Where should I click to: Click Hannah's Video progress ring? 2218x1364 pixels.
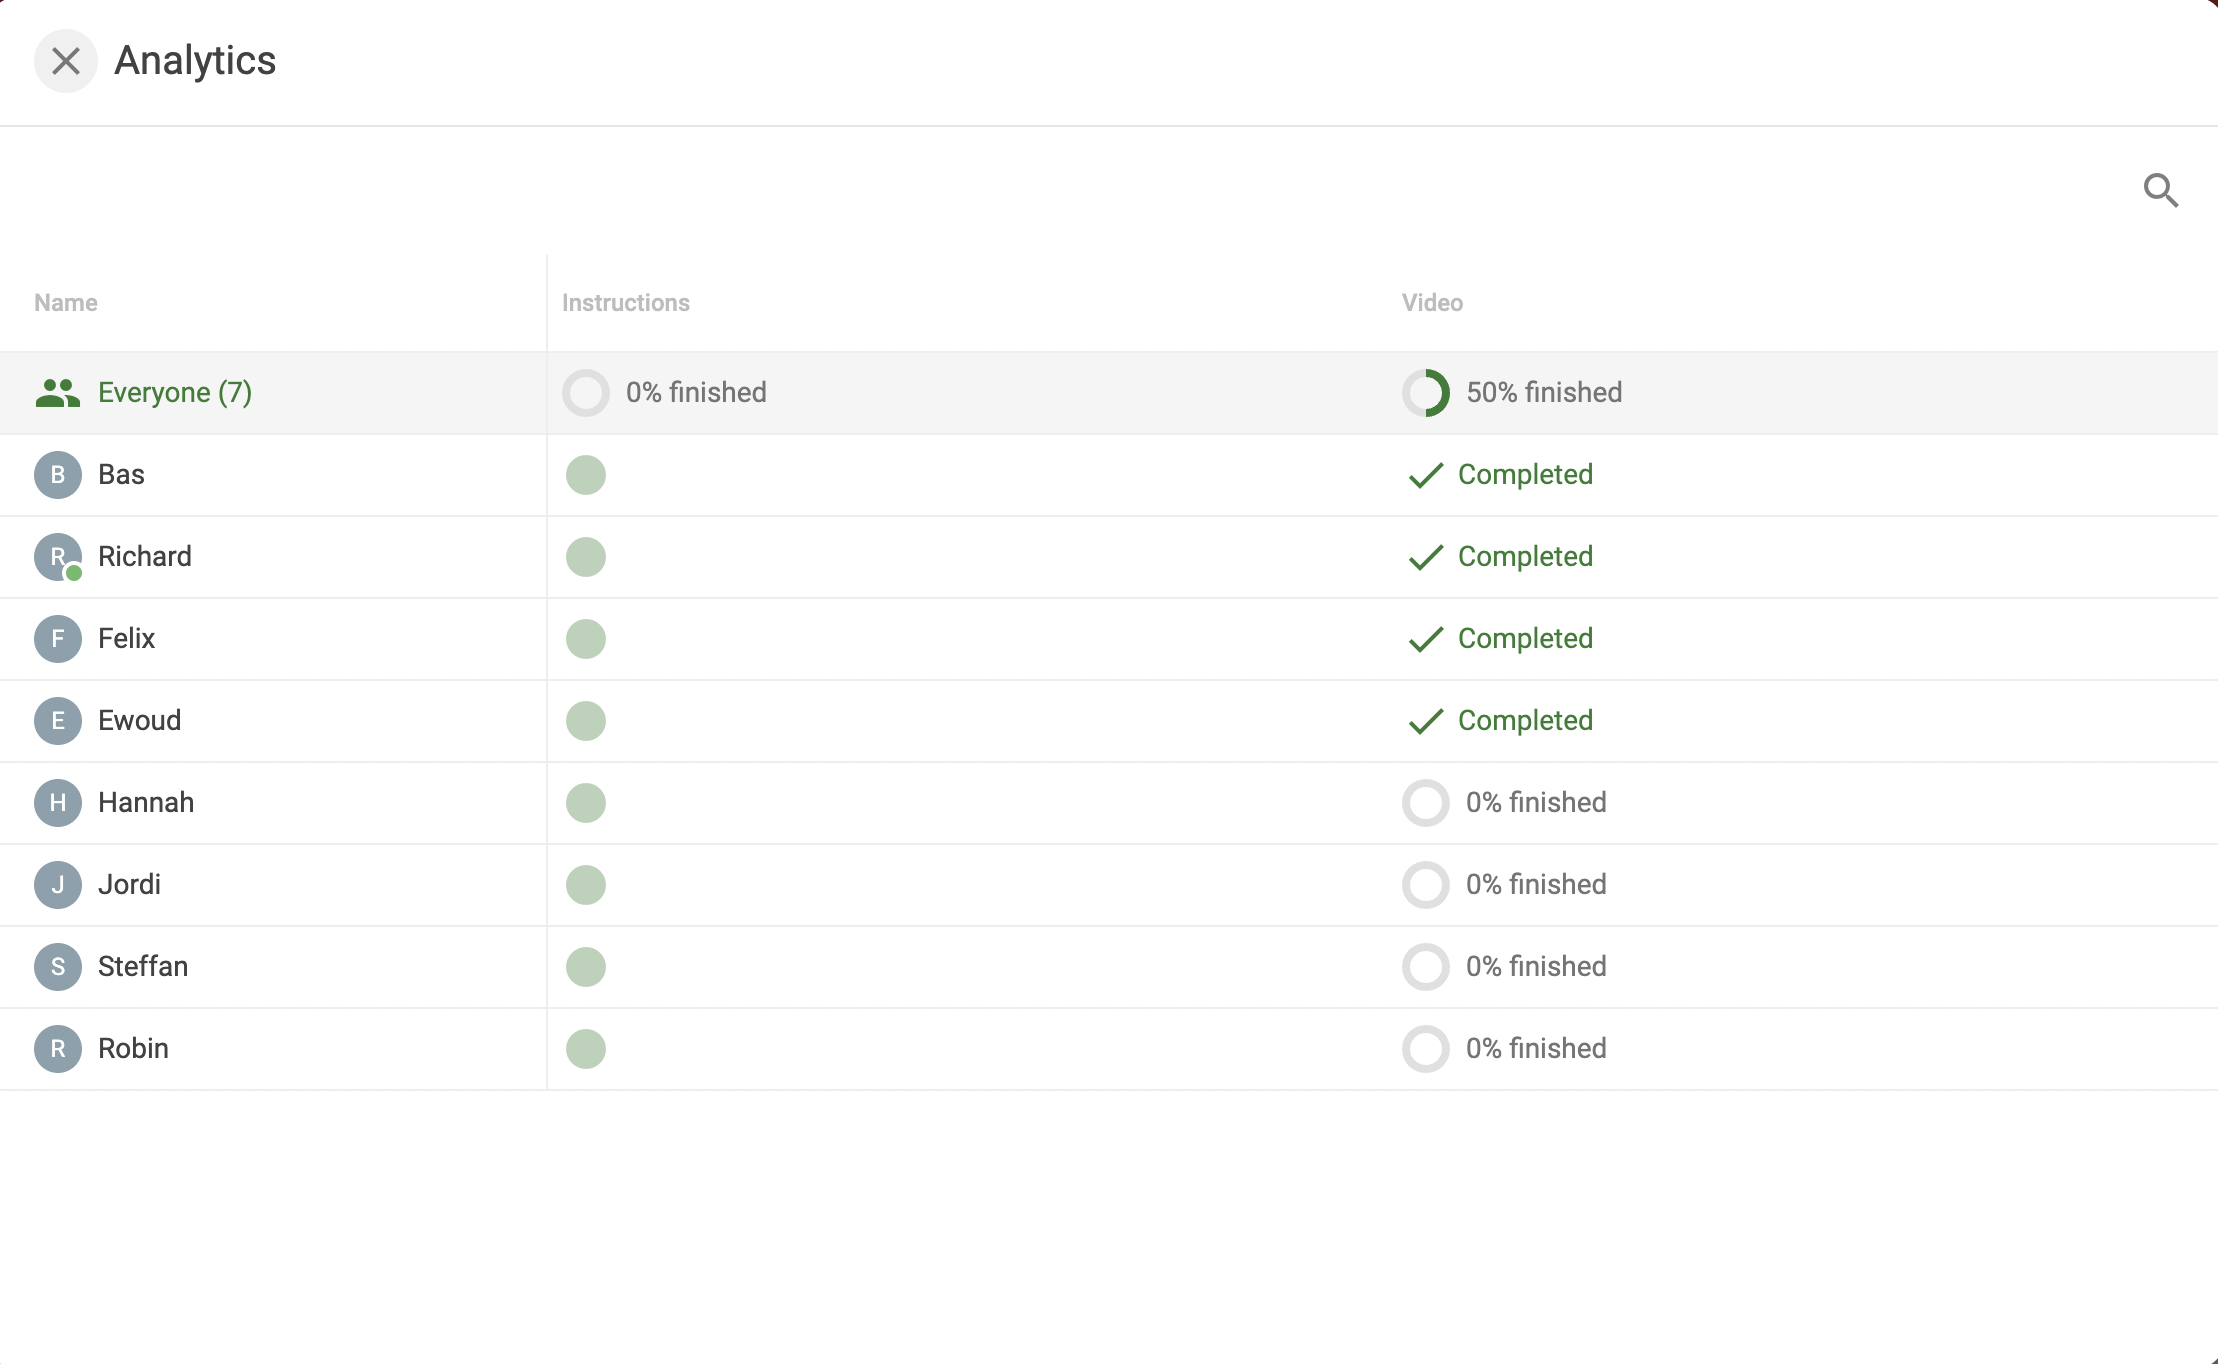(1426, 803)
